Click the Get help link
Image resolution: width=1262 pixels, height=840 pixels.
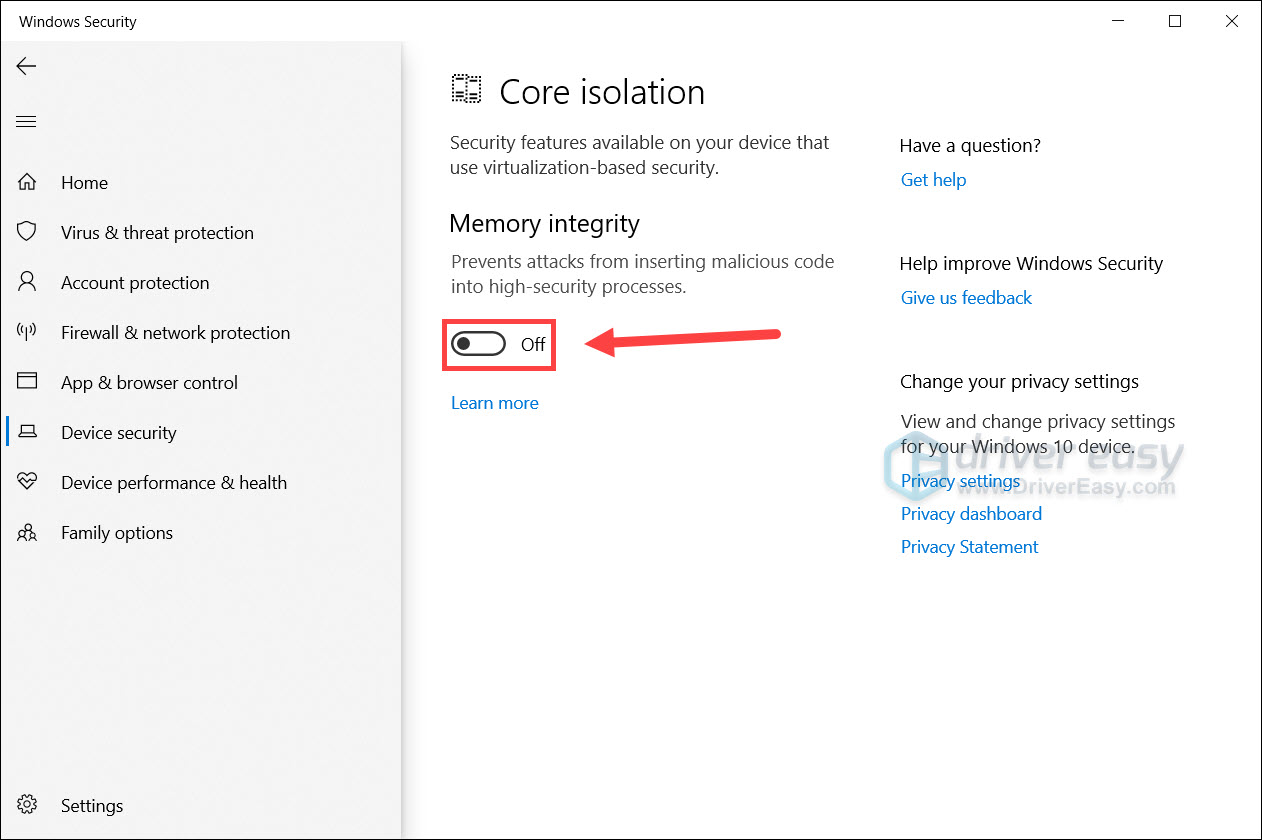click(x=933, y=180)
